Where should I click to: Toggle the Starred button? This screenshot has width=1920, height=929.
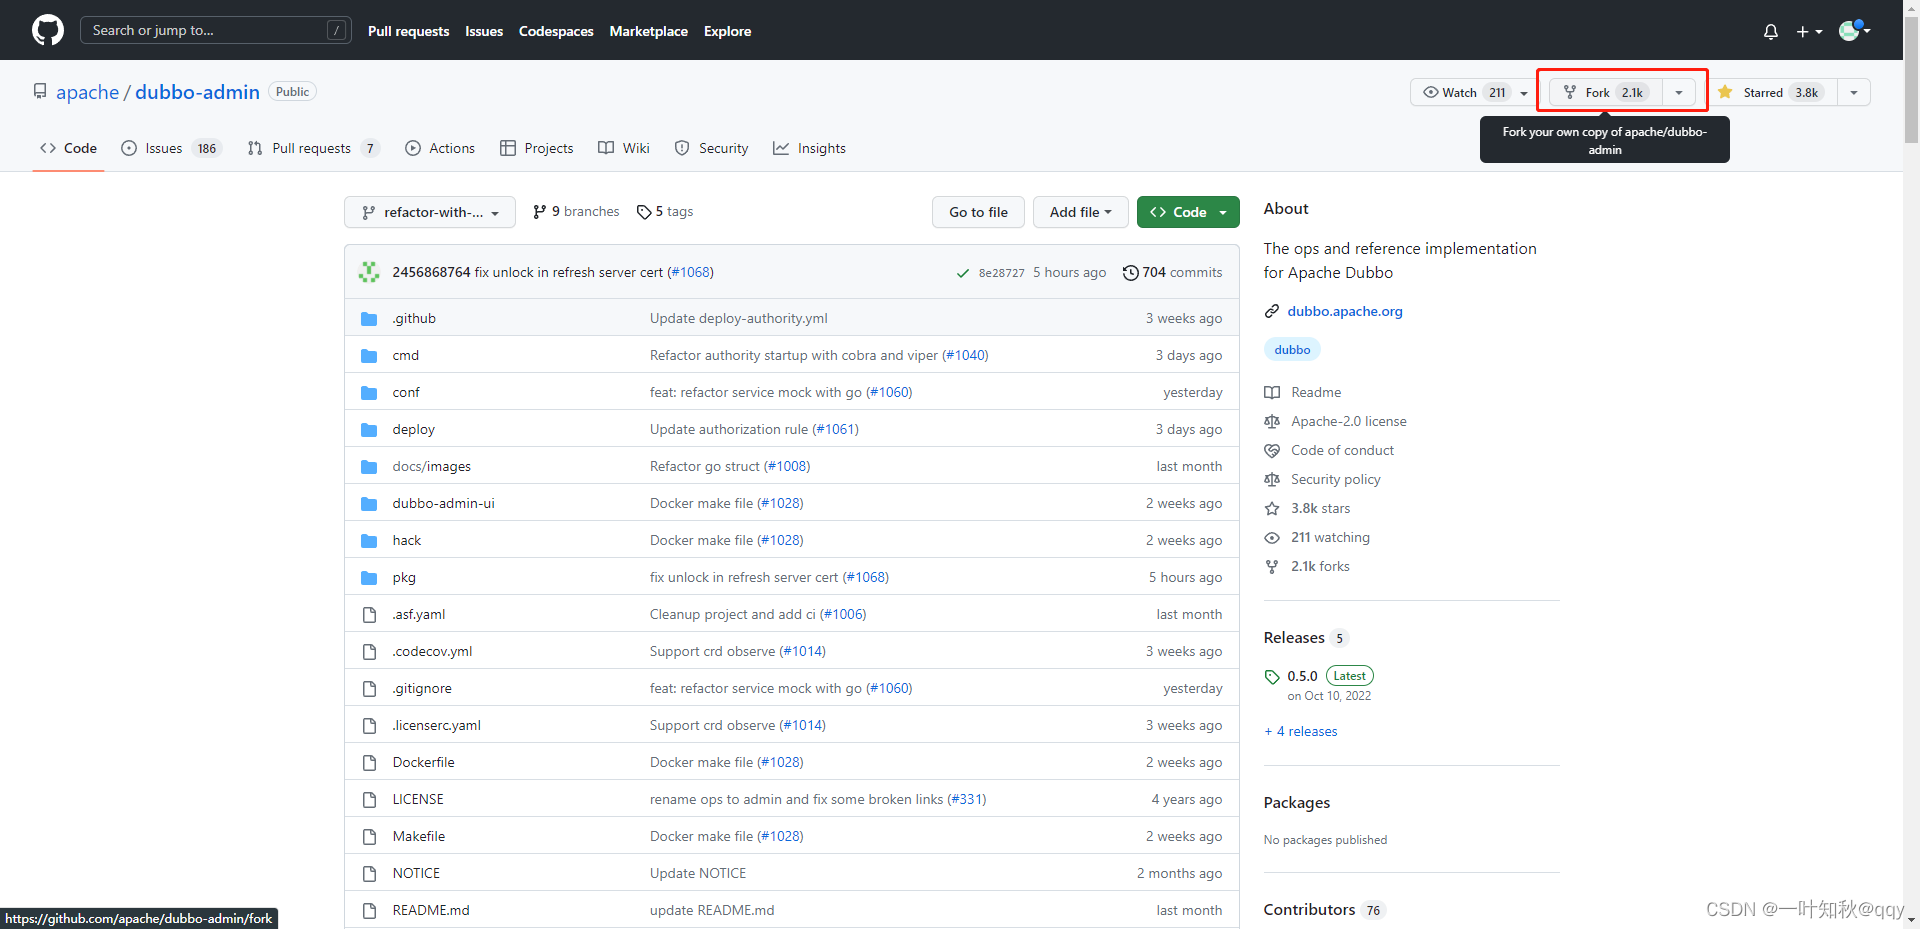point(1772,92)
